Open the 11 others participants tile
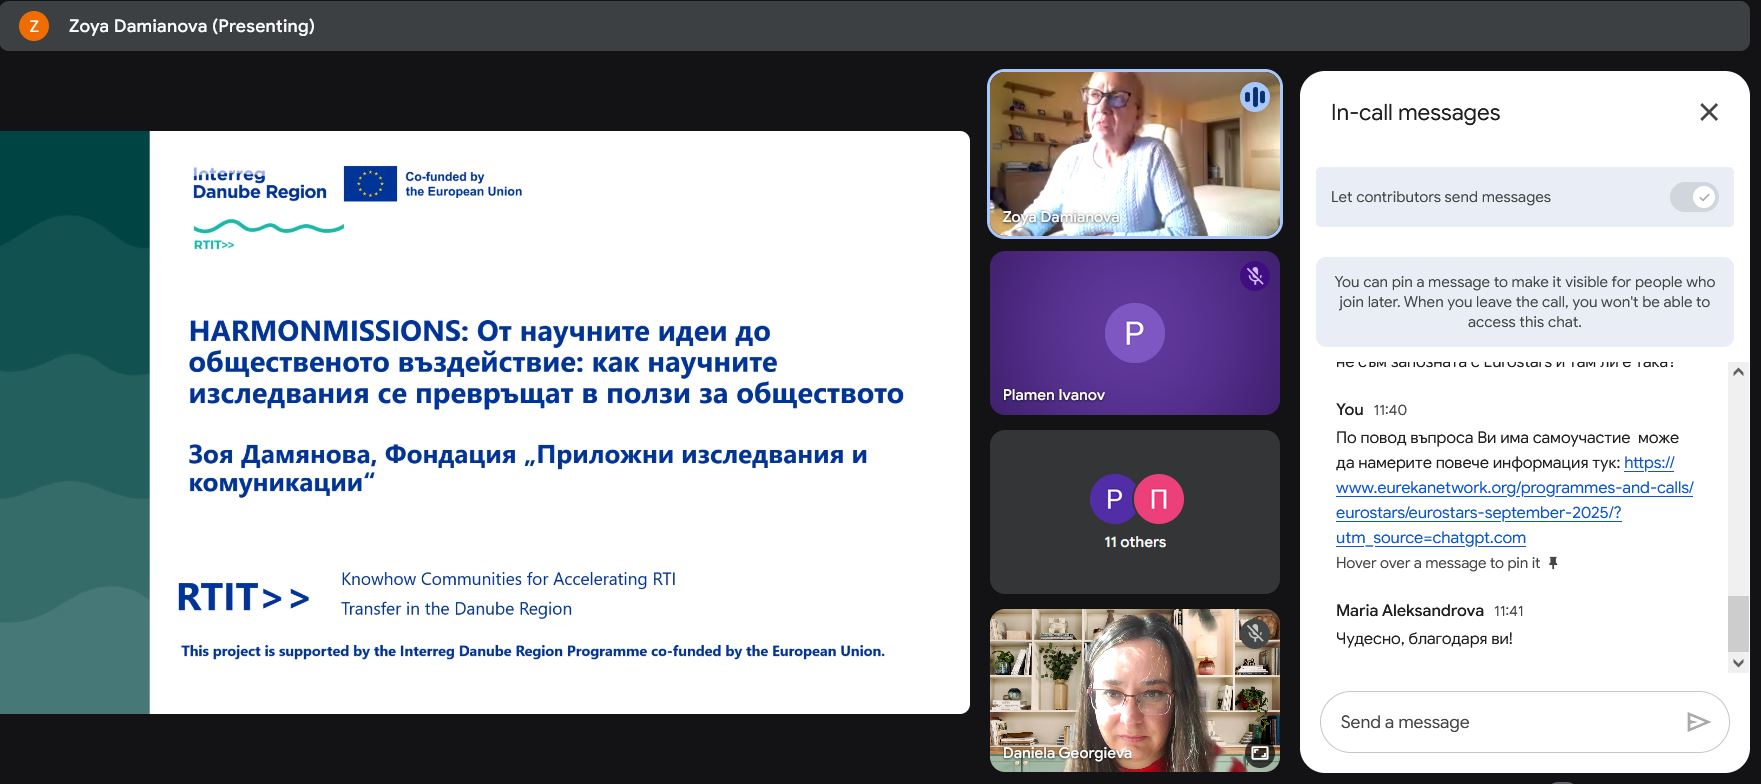Viewport: 1761px width, 784px height. pos(1134,512)
